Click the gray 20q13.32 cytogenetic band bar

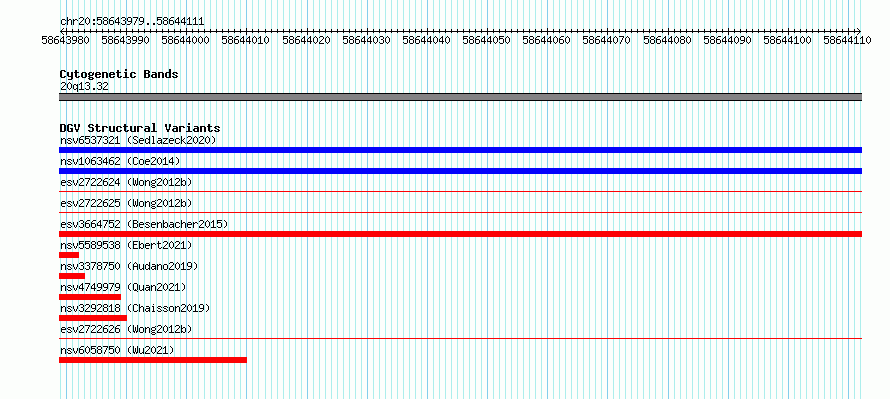[x=460, y=97]
